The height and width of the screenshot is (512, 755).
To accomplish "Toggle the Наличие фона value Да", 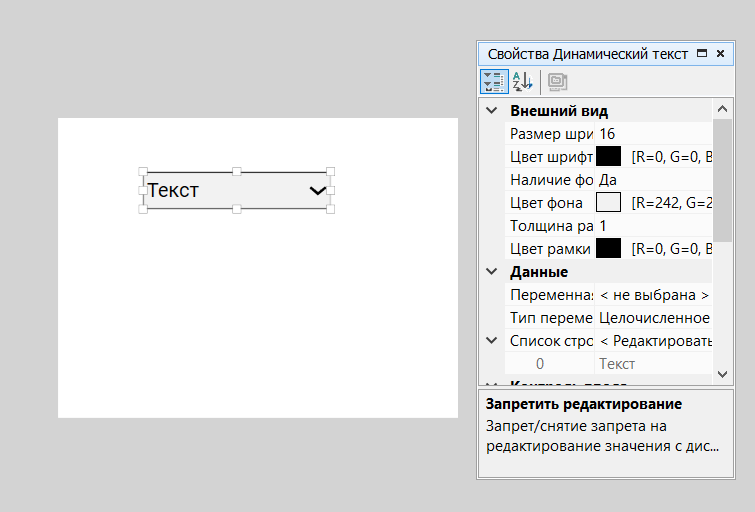I will pos(652,180).
